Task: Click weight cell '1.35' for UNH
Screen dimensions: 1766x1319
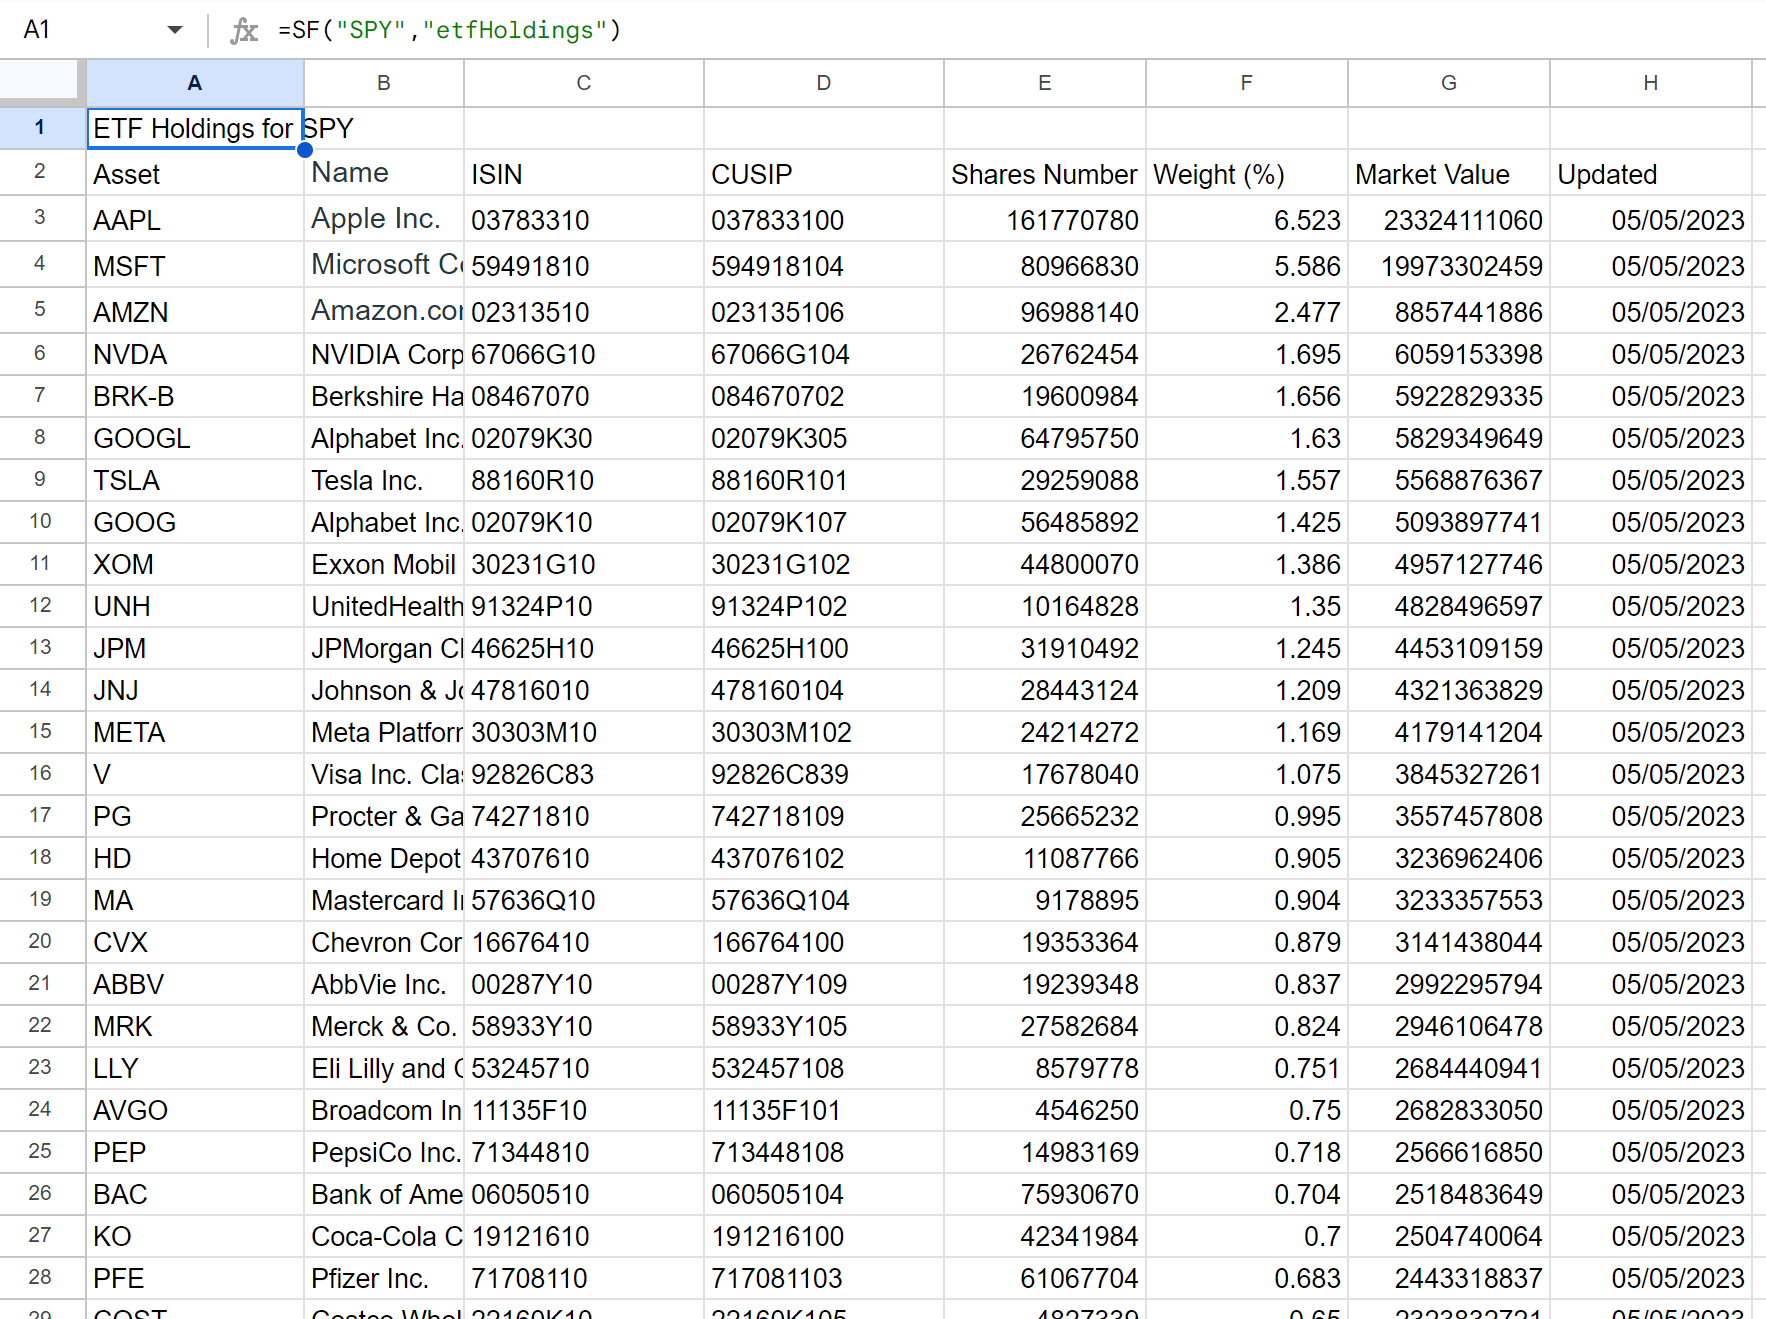Action: coord(1247,606)
